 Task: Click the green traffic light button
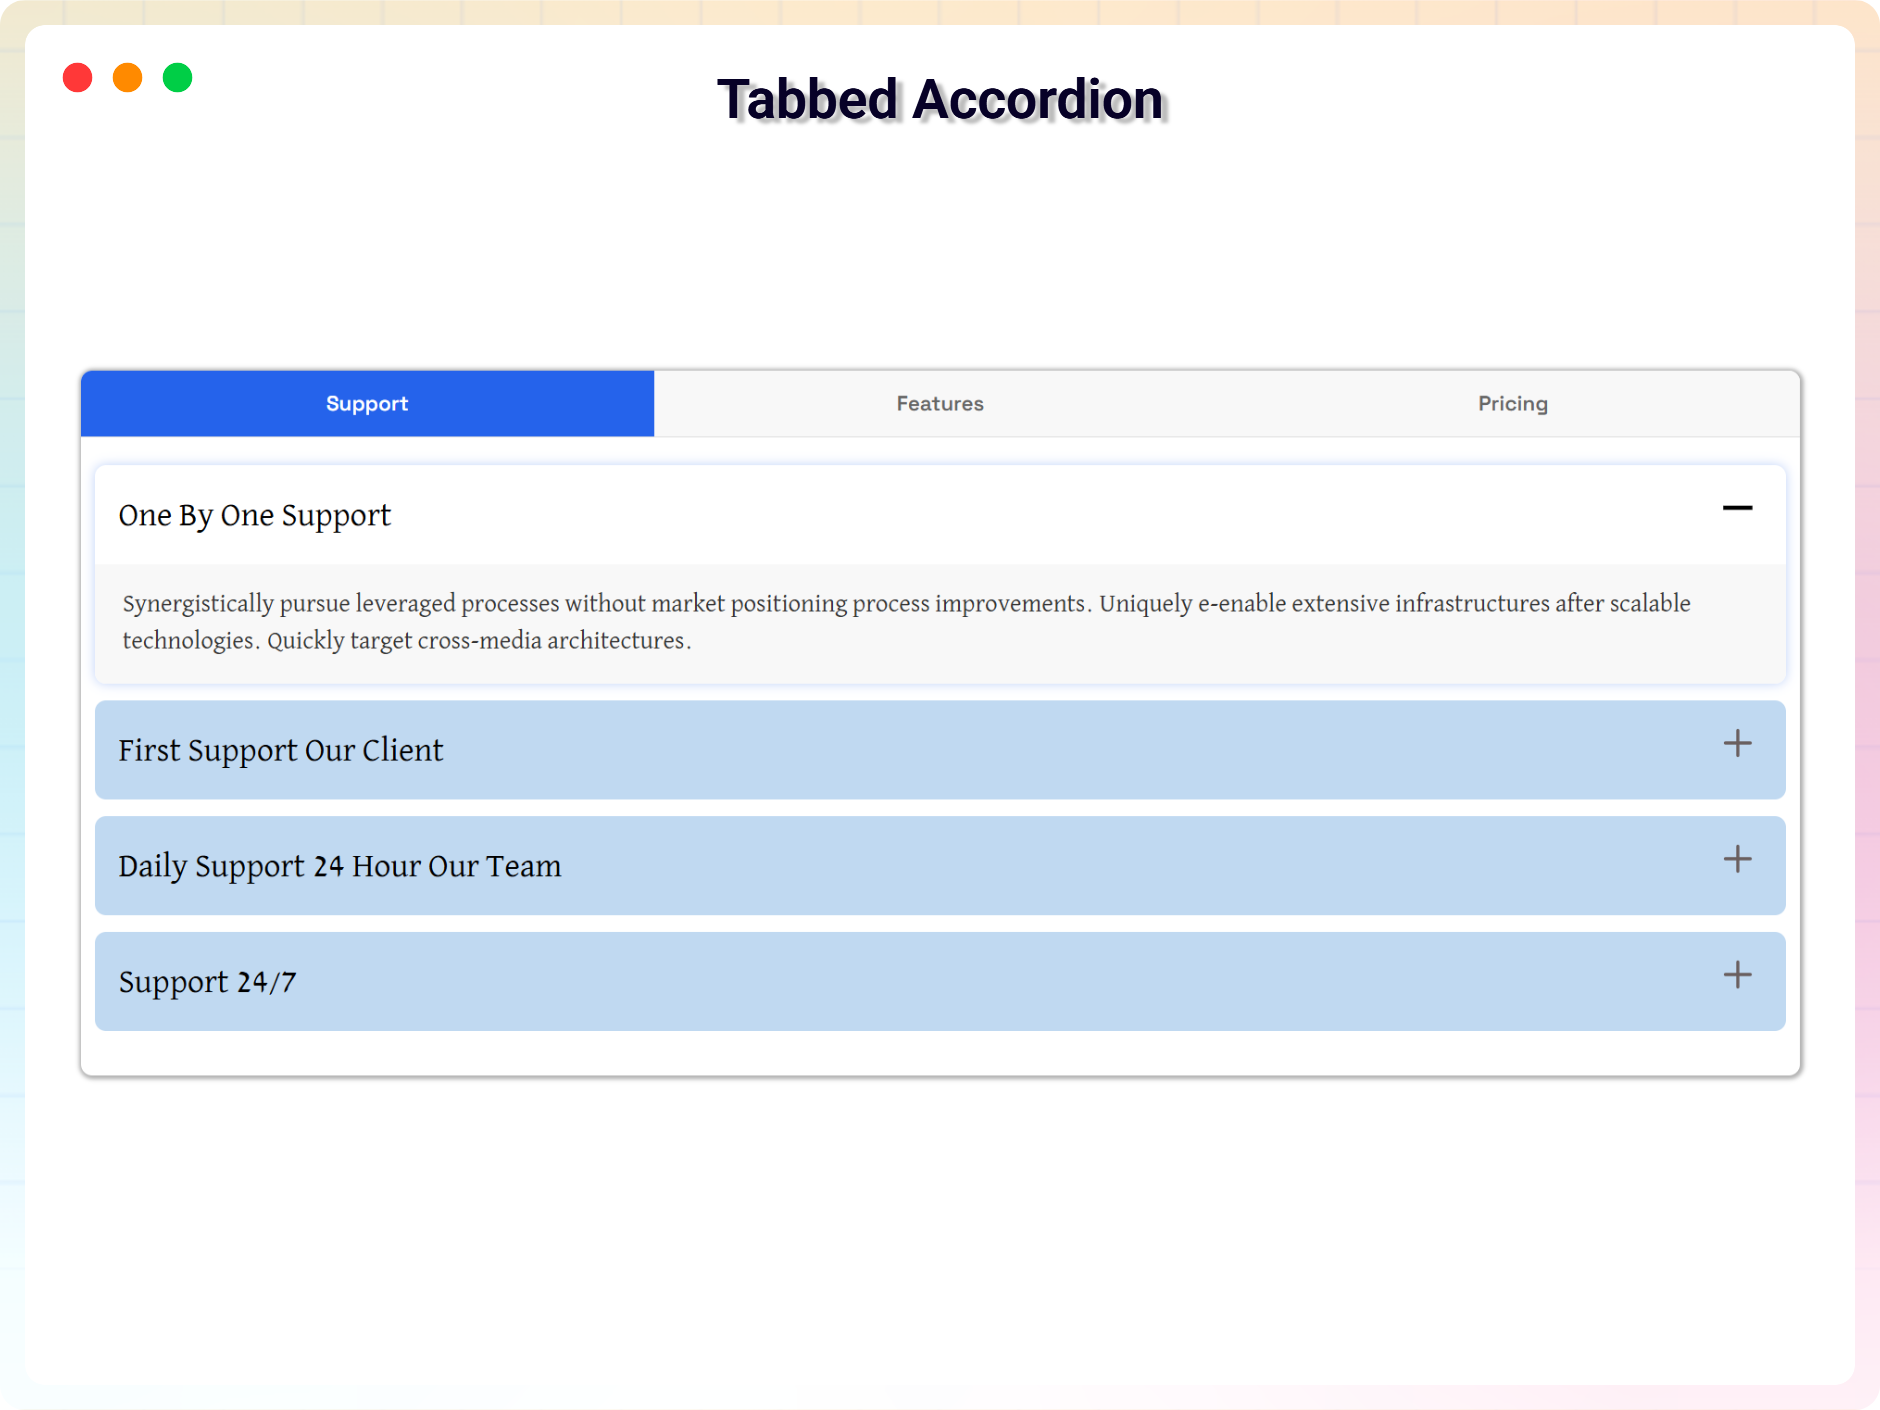[177, 77]
